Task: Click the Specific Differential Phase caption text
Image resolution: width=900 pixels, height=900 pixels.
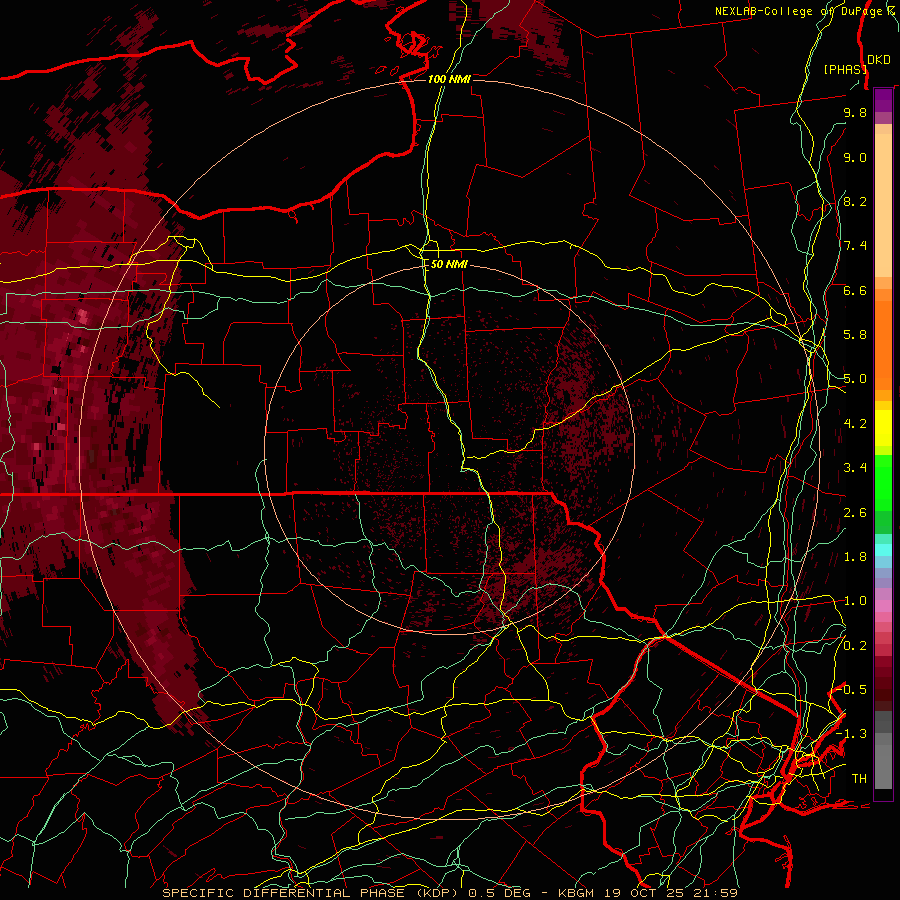Action: coord(313,893)
